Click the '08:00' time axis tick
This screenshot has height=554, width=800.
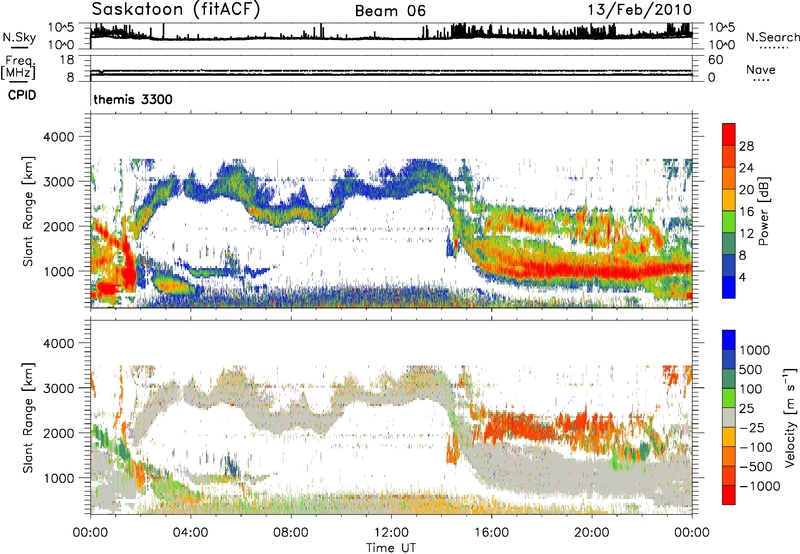point(291,533)
